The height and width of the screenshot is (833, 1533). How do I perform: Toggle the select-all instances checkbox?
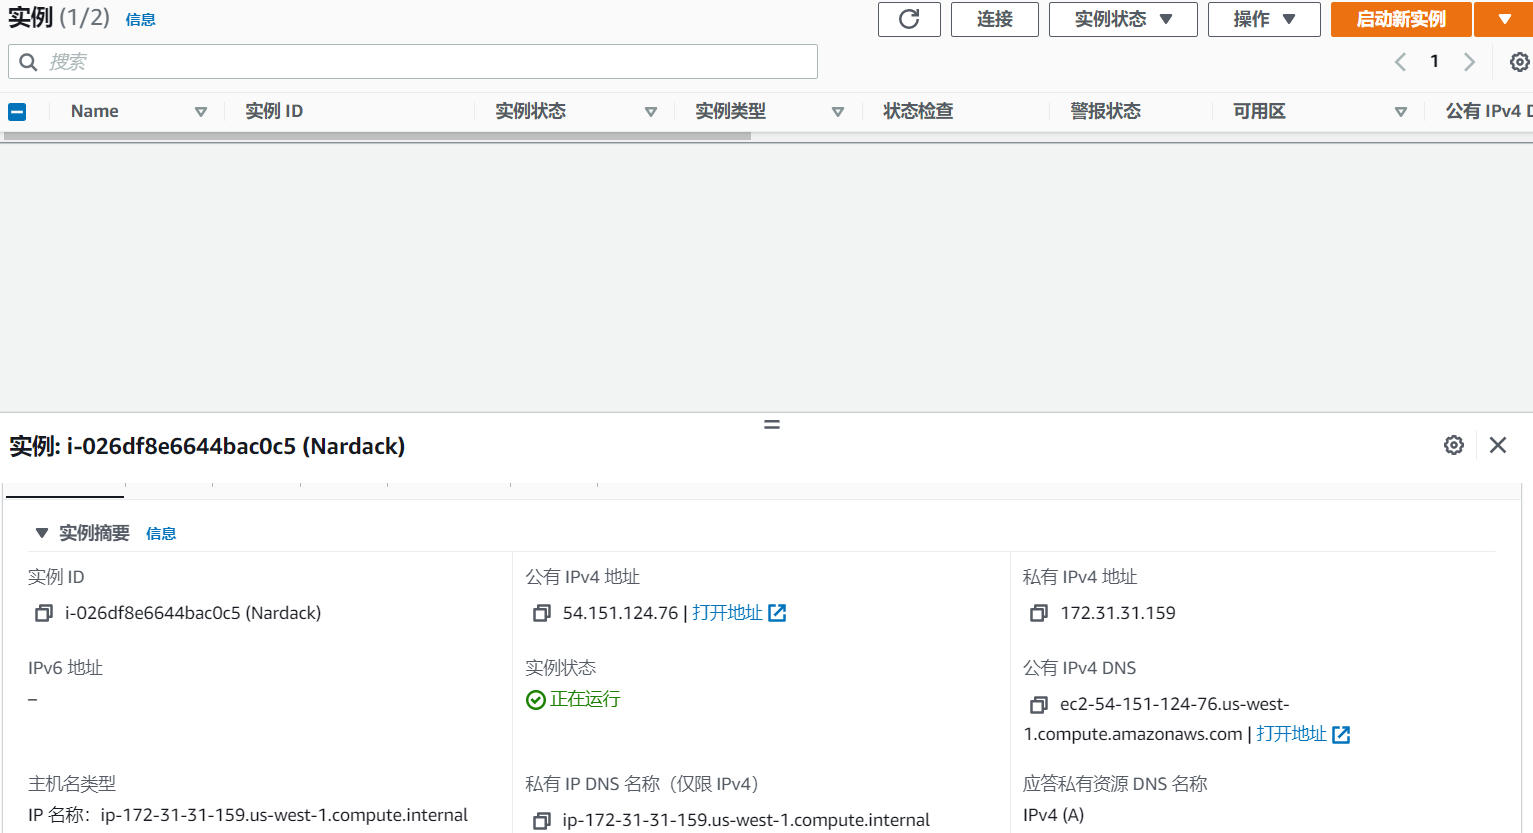click(17, 112)
